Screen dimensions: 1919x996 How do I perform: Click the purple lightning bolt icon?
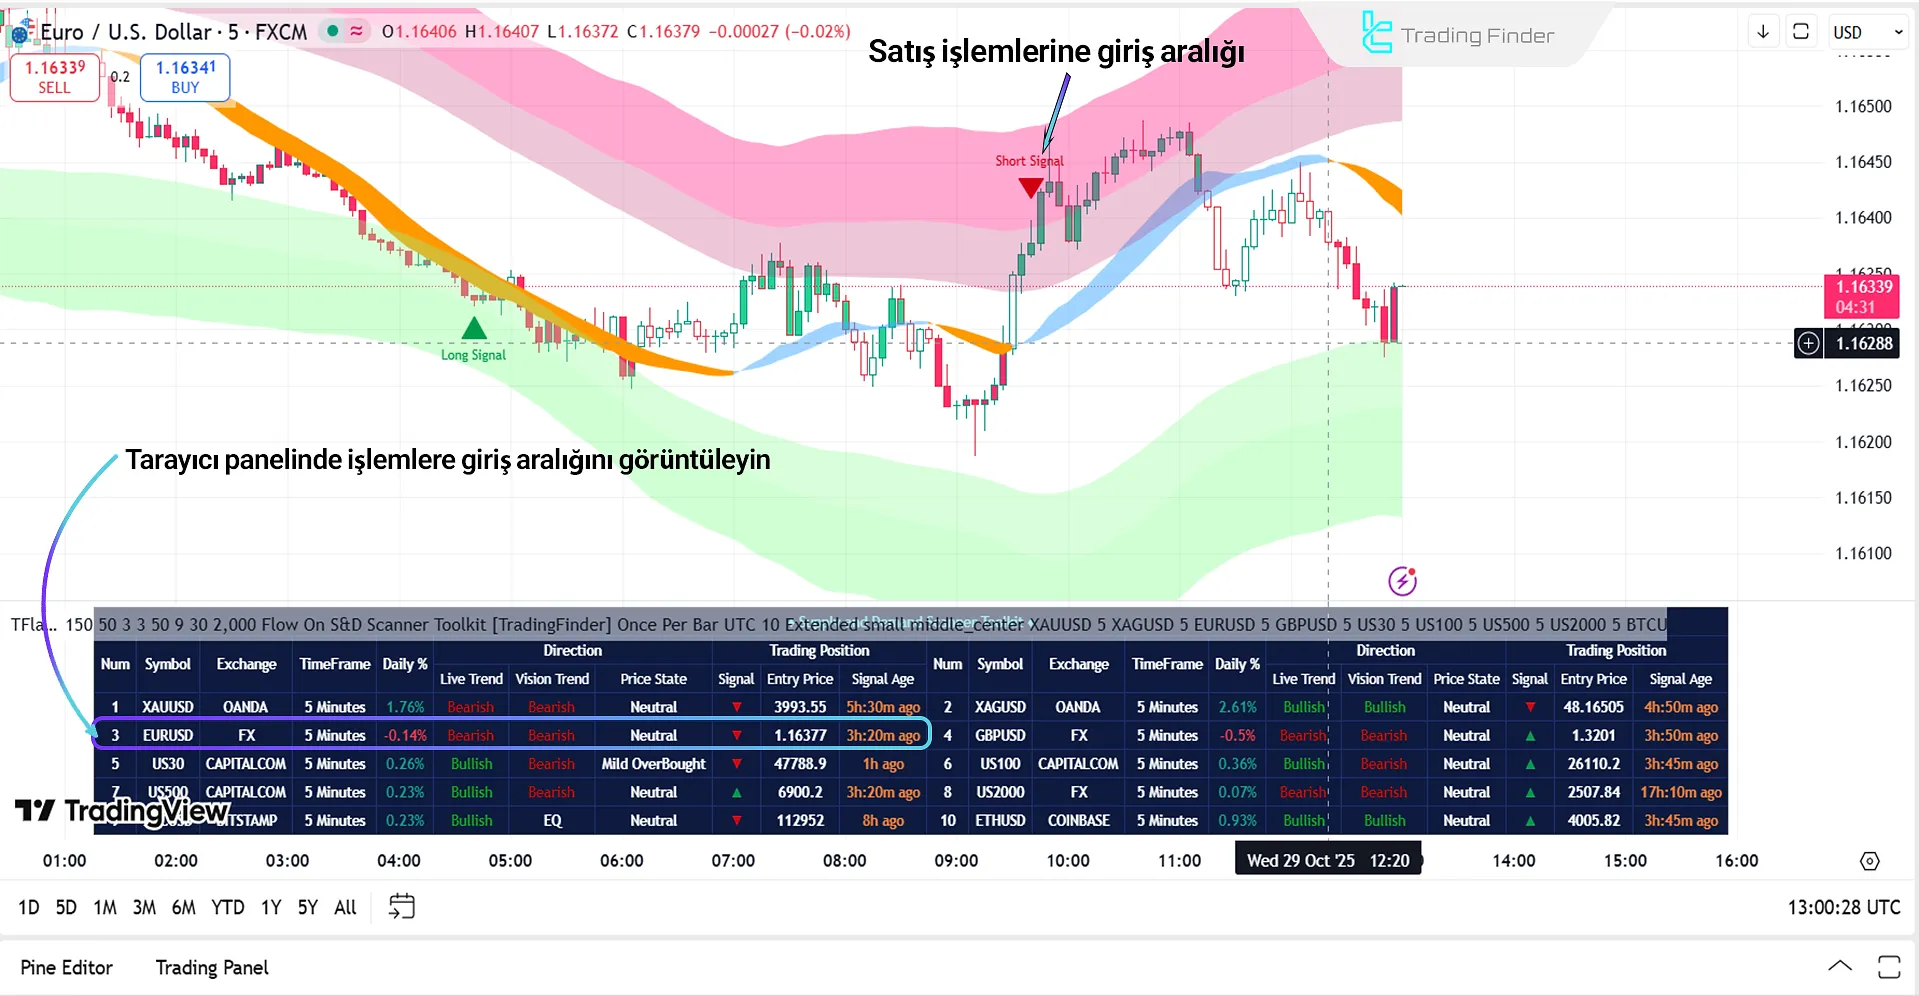pos(1402,581)
